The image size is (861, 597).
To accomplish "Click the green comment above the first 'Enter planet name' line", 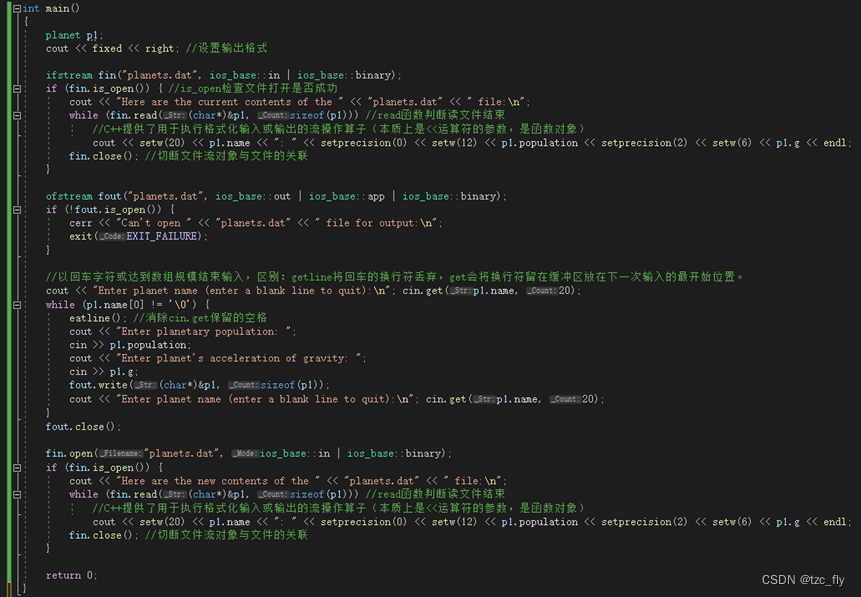I will coord(395,277).
